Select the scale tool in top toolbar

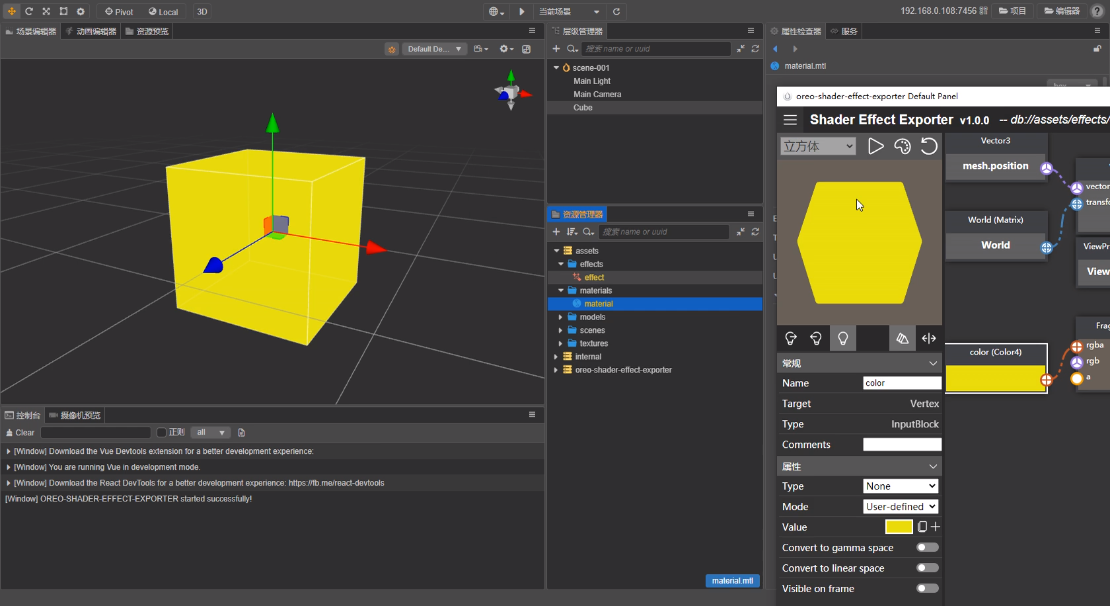tap(46, 11)
